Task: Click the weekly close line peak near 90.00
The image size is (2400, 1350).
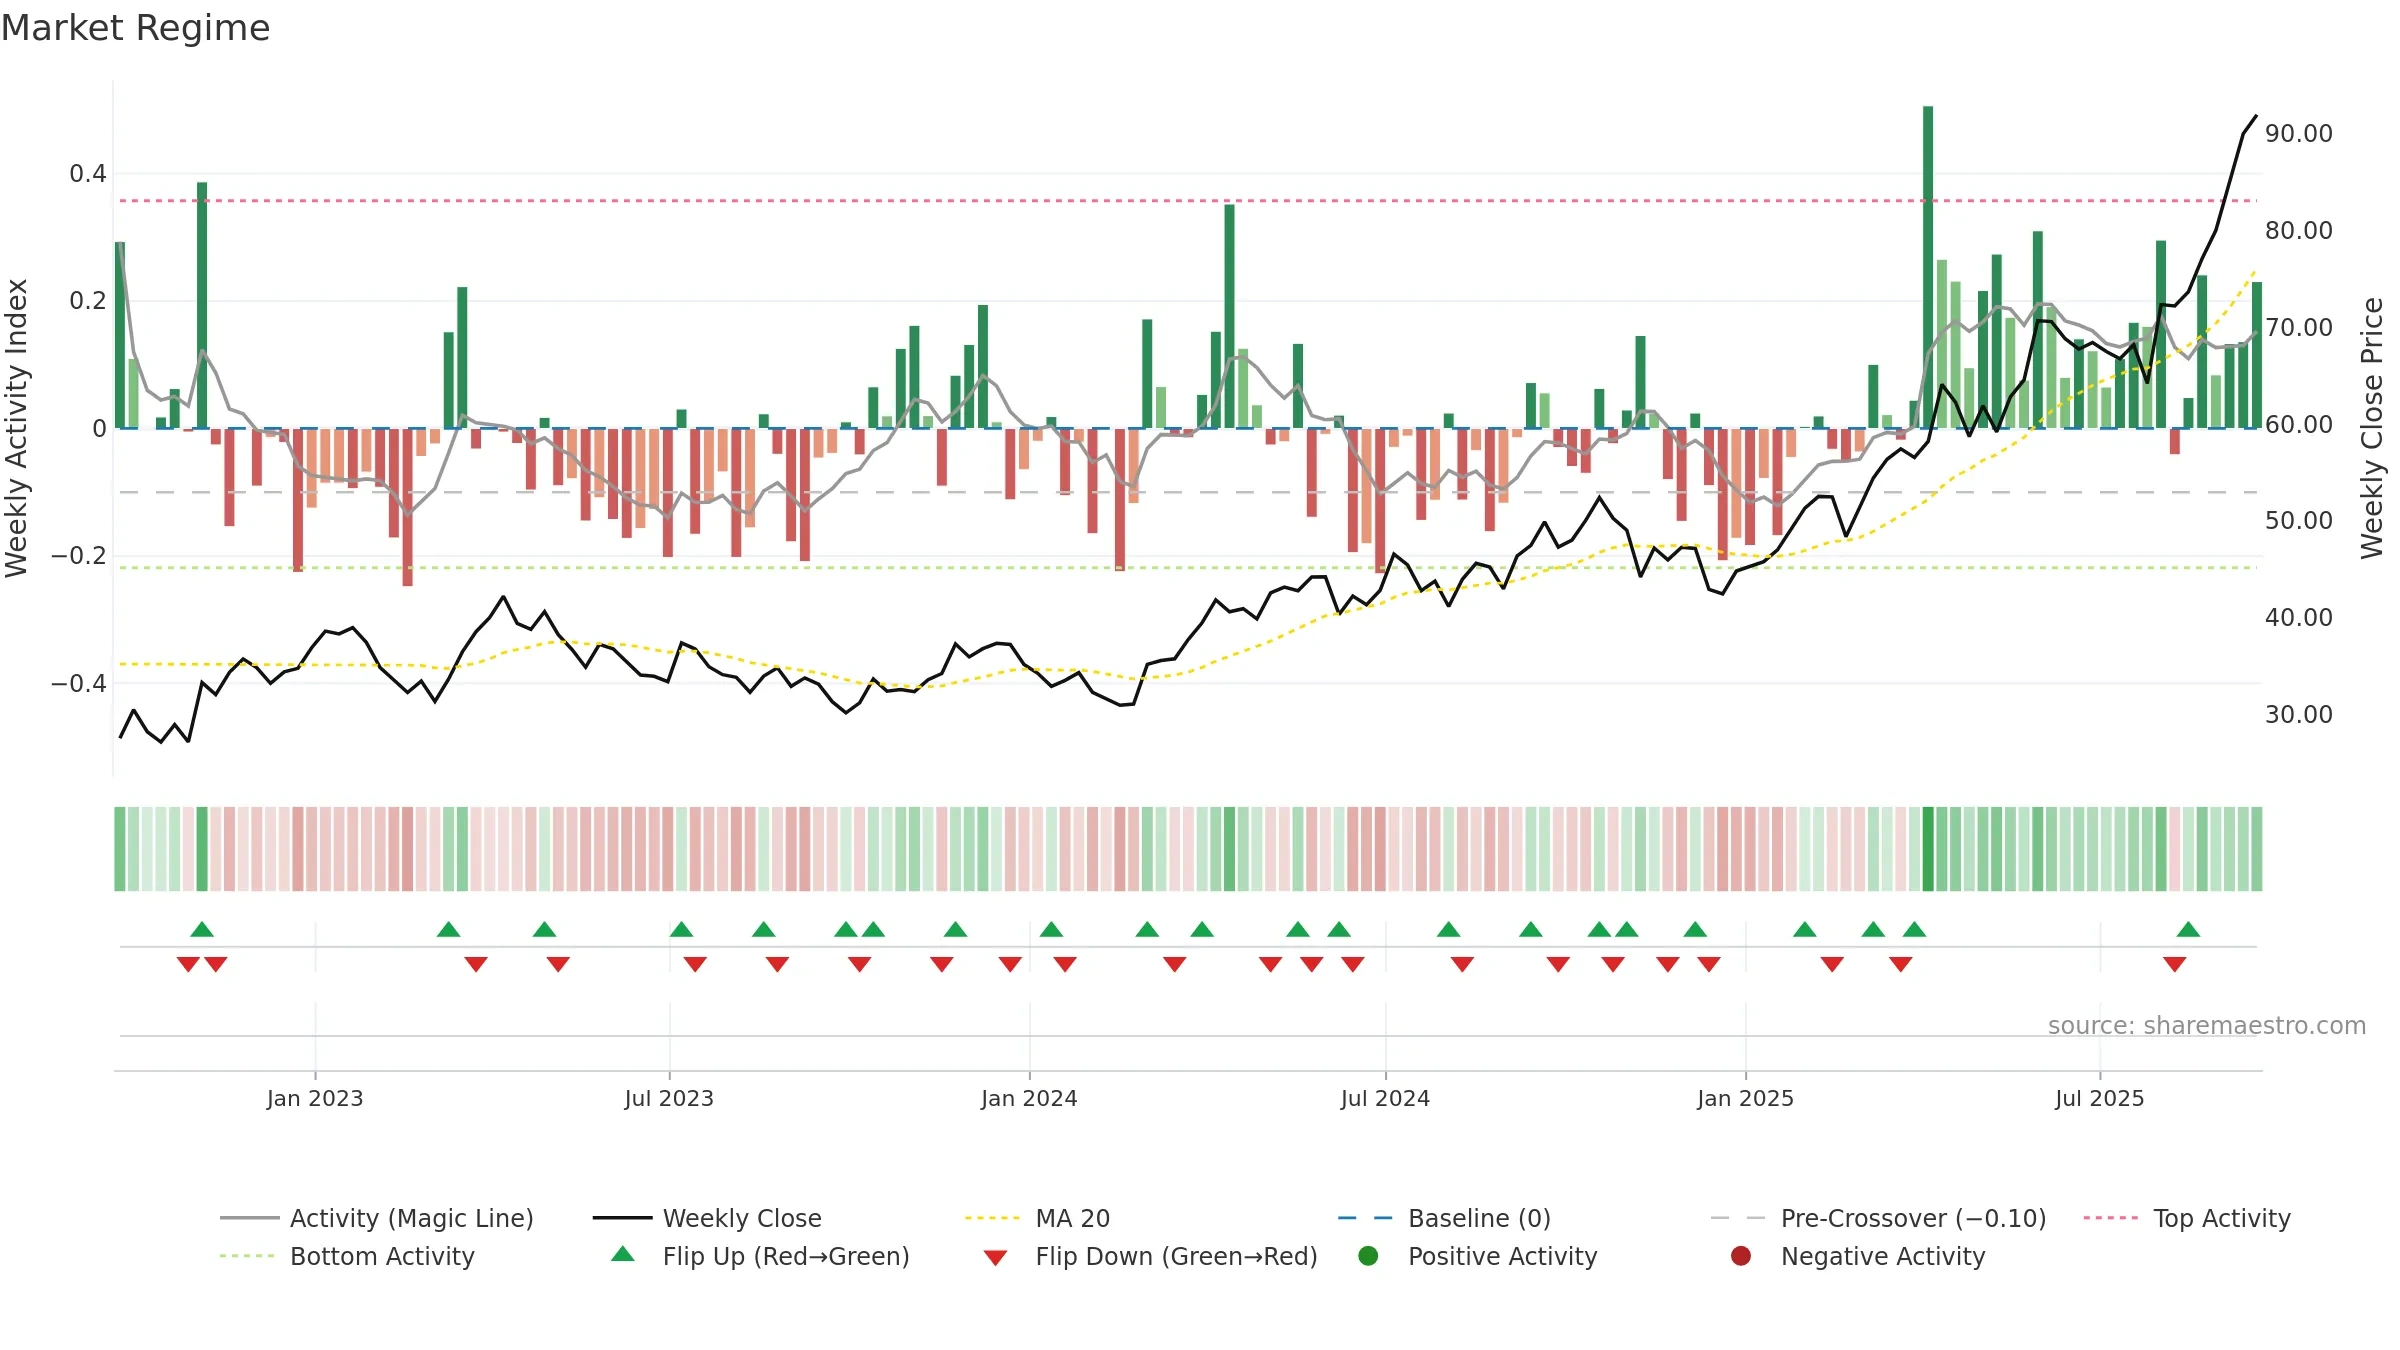Action: click(2256, 116)
